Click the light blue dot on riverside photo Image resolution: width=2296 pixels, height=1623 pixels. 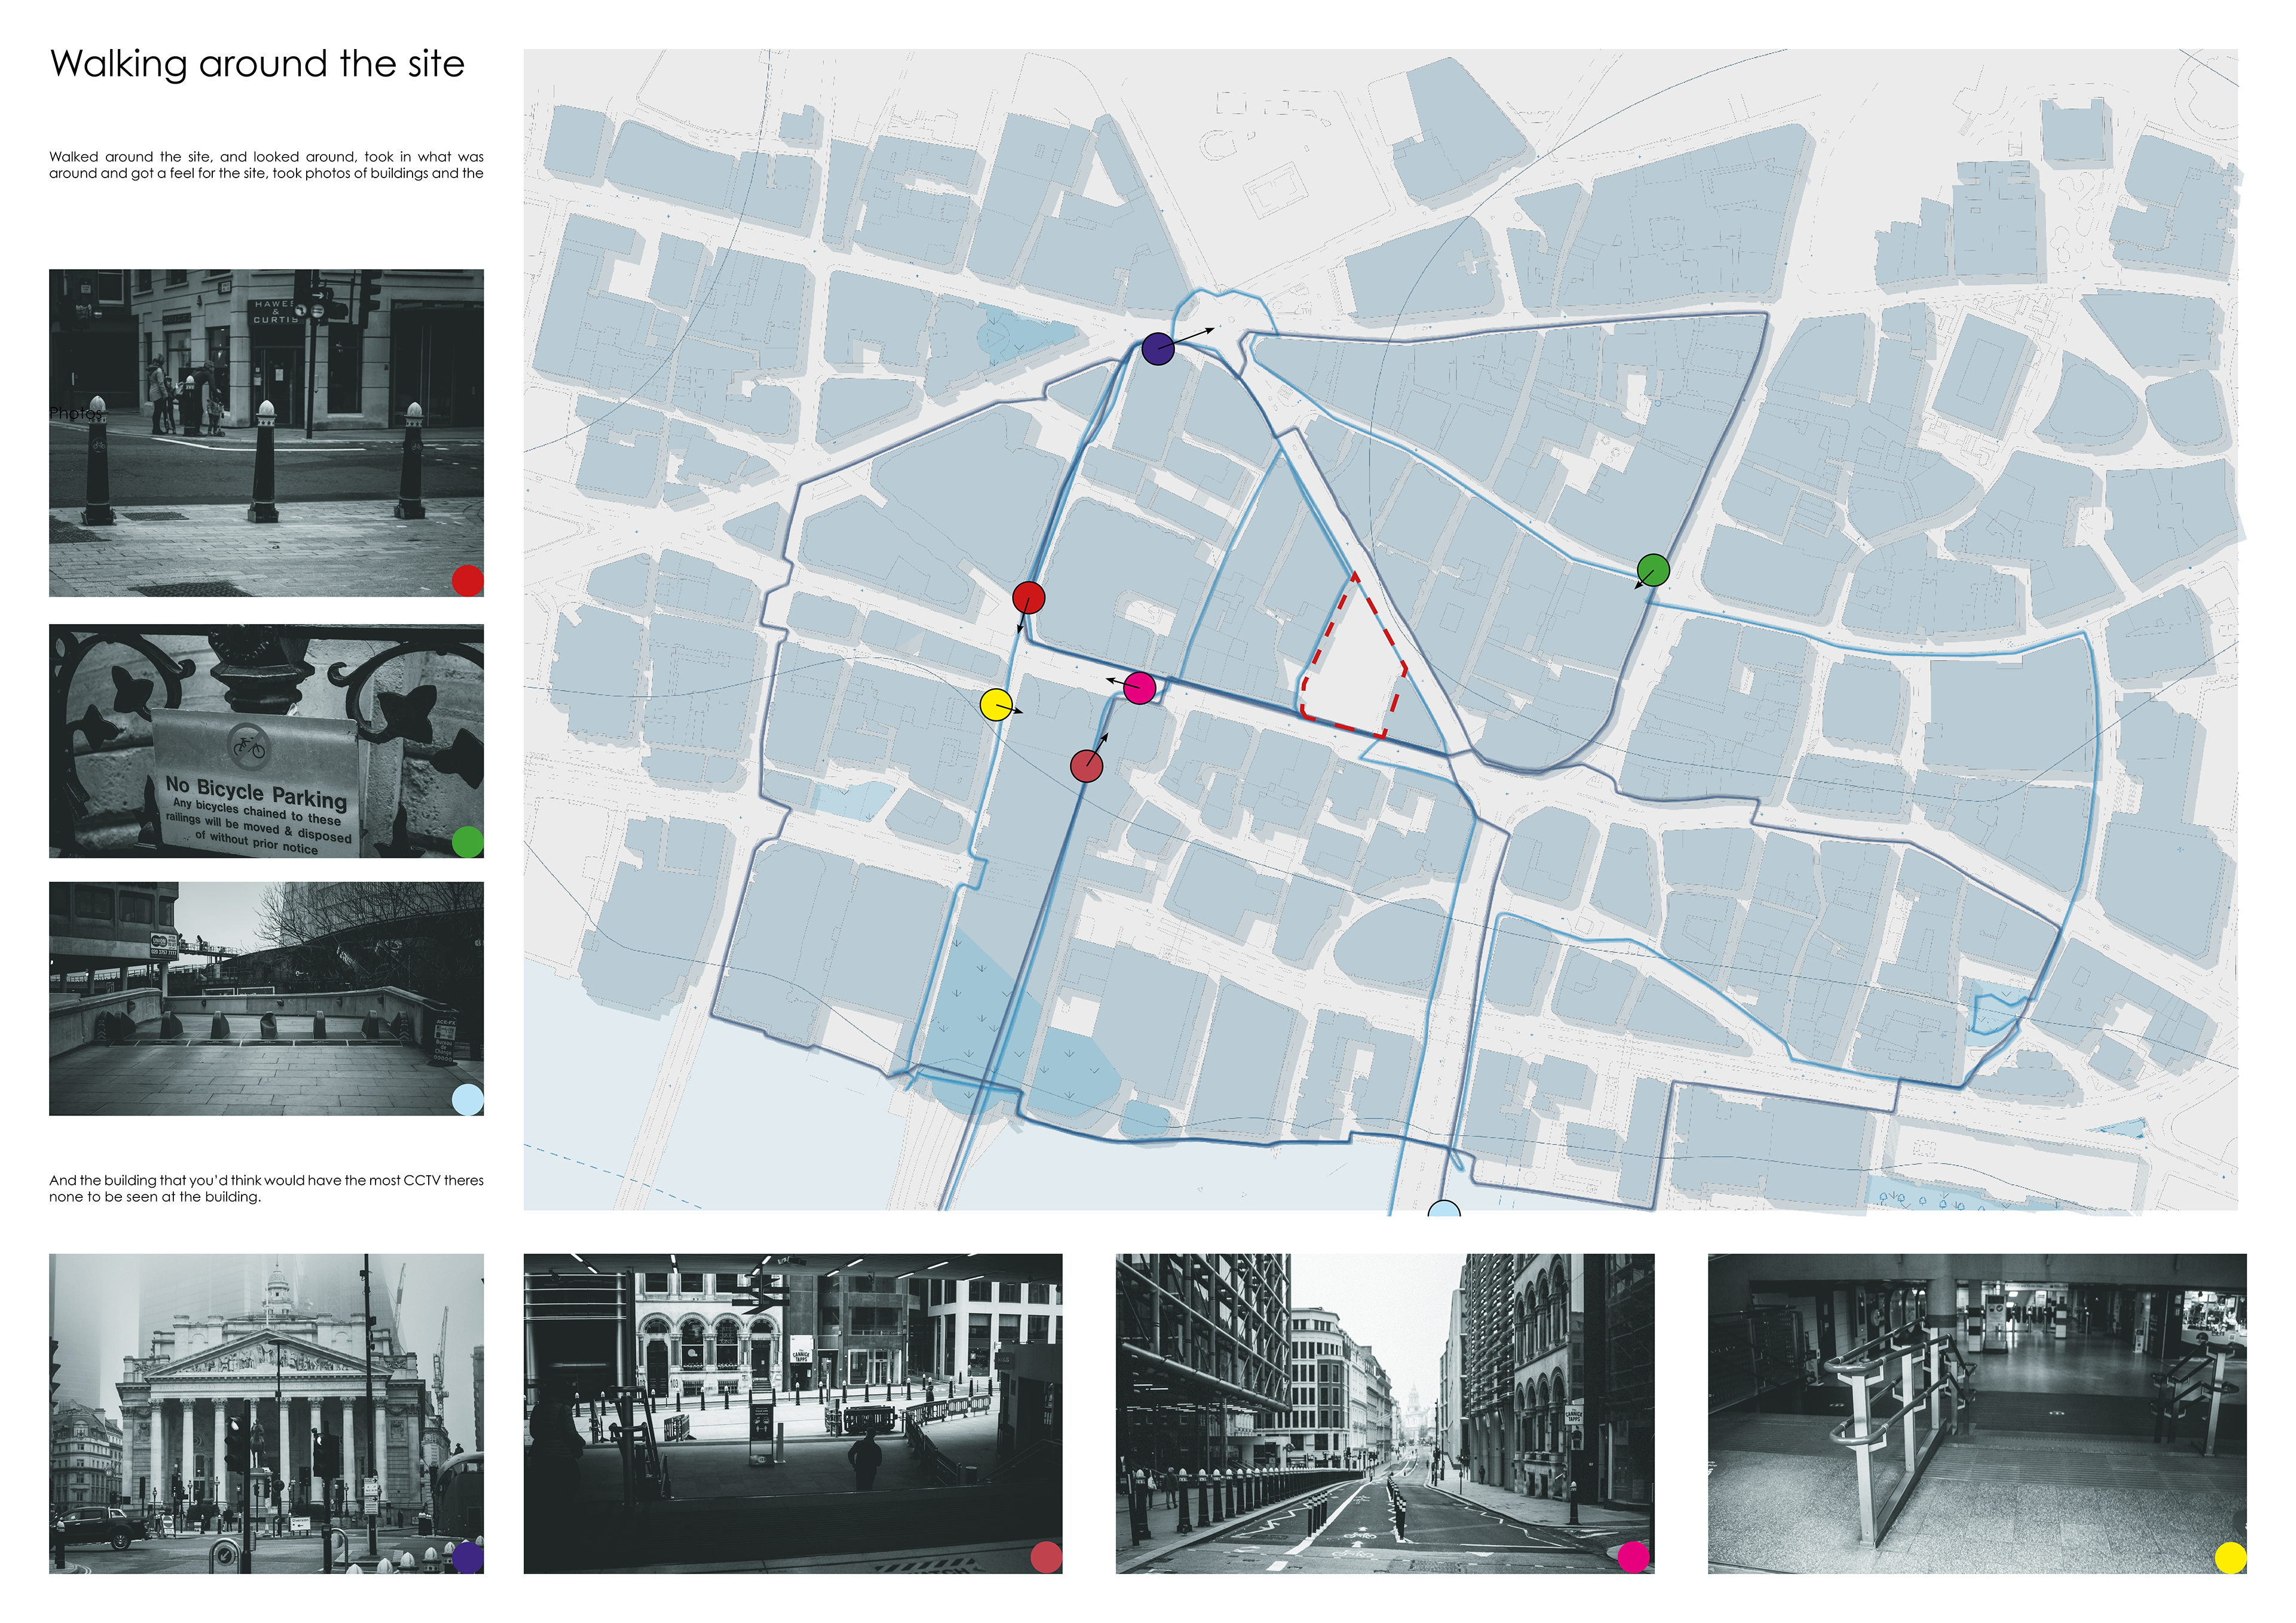pos(467,1100)
